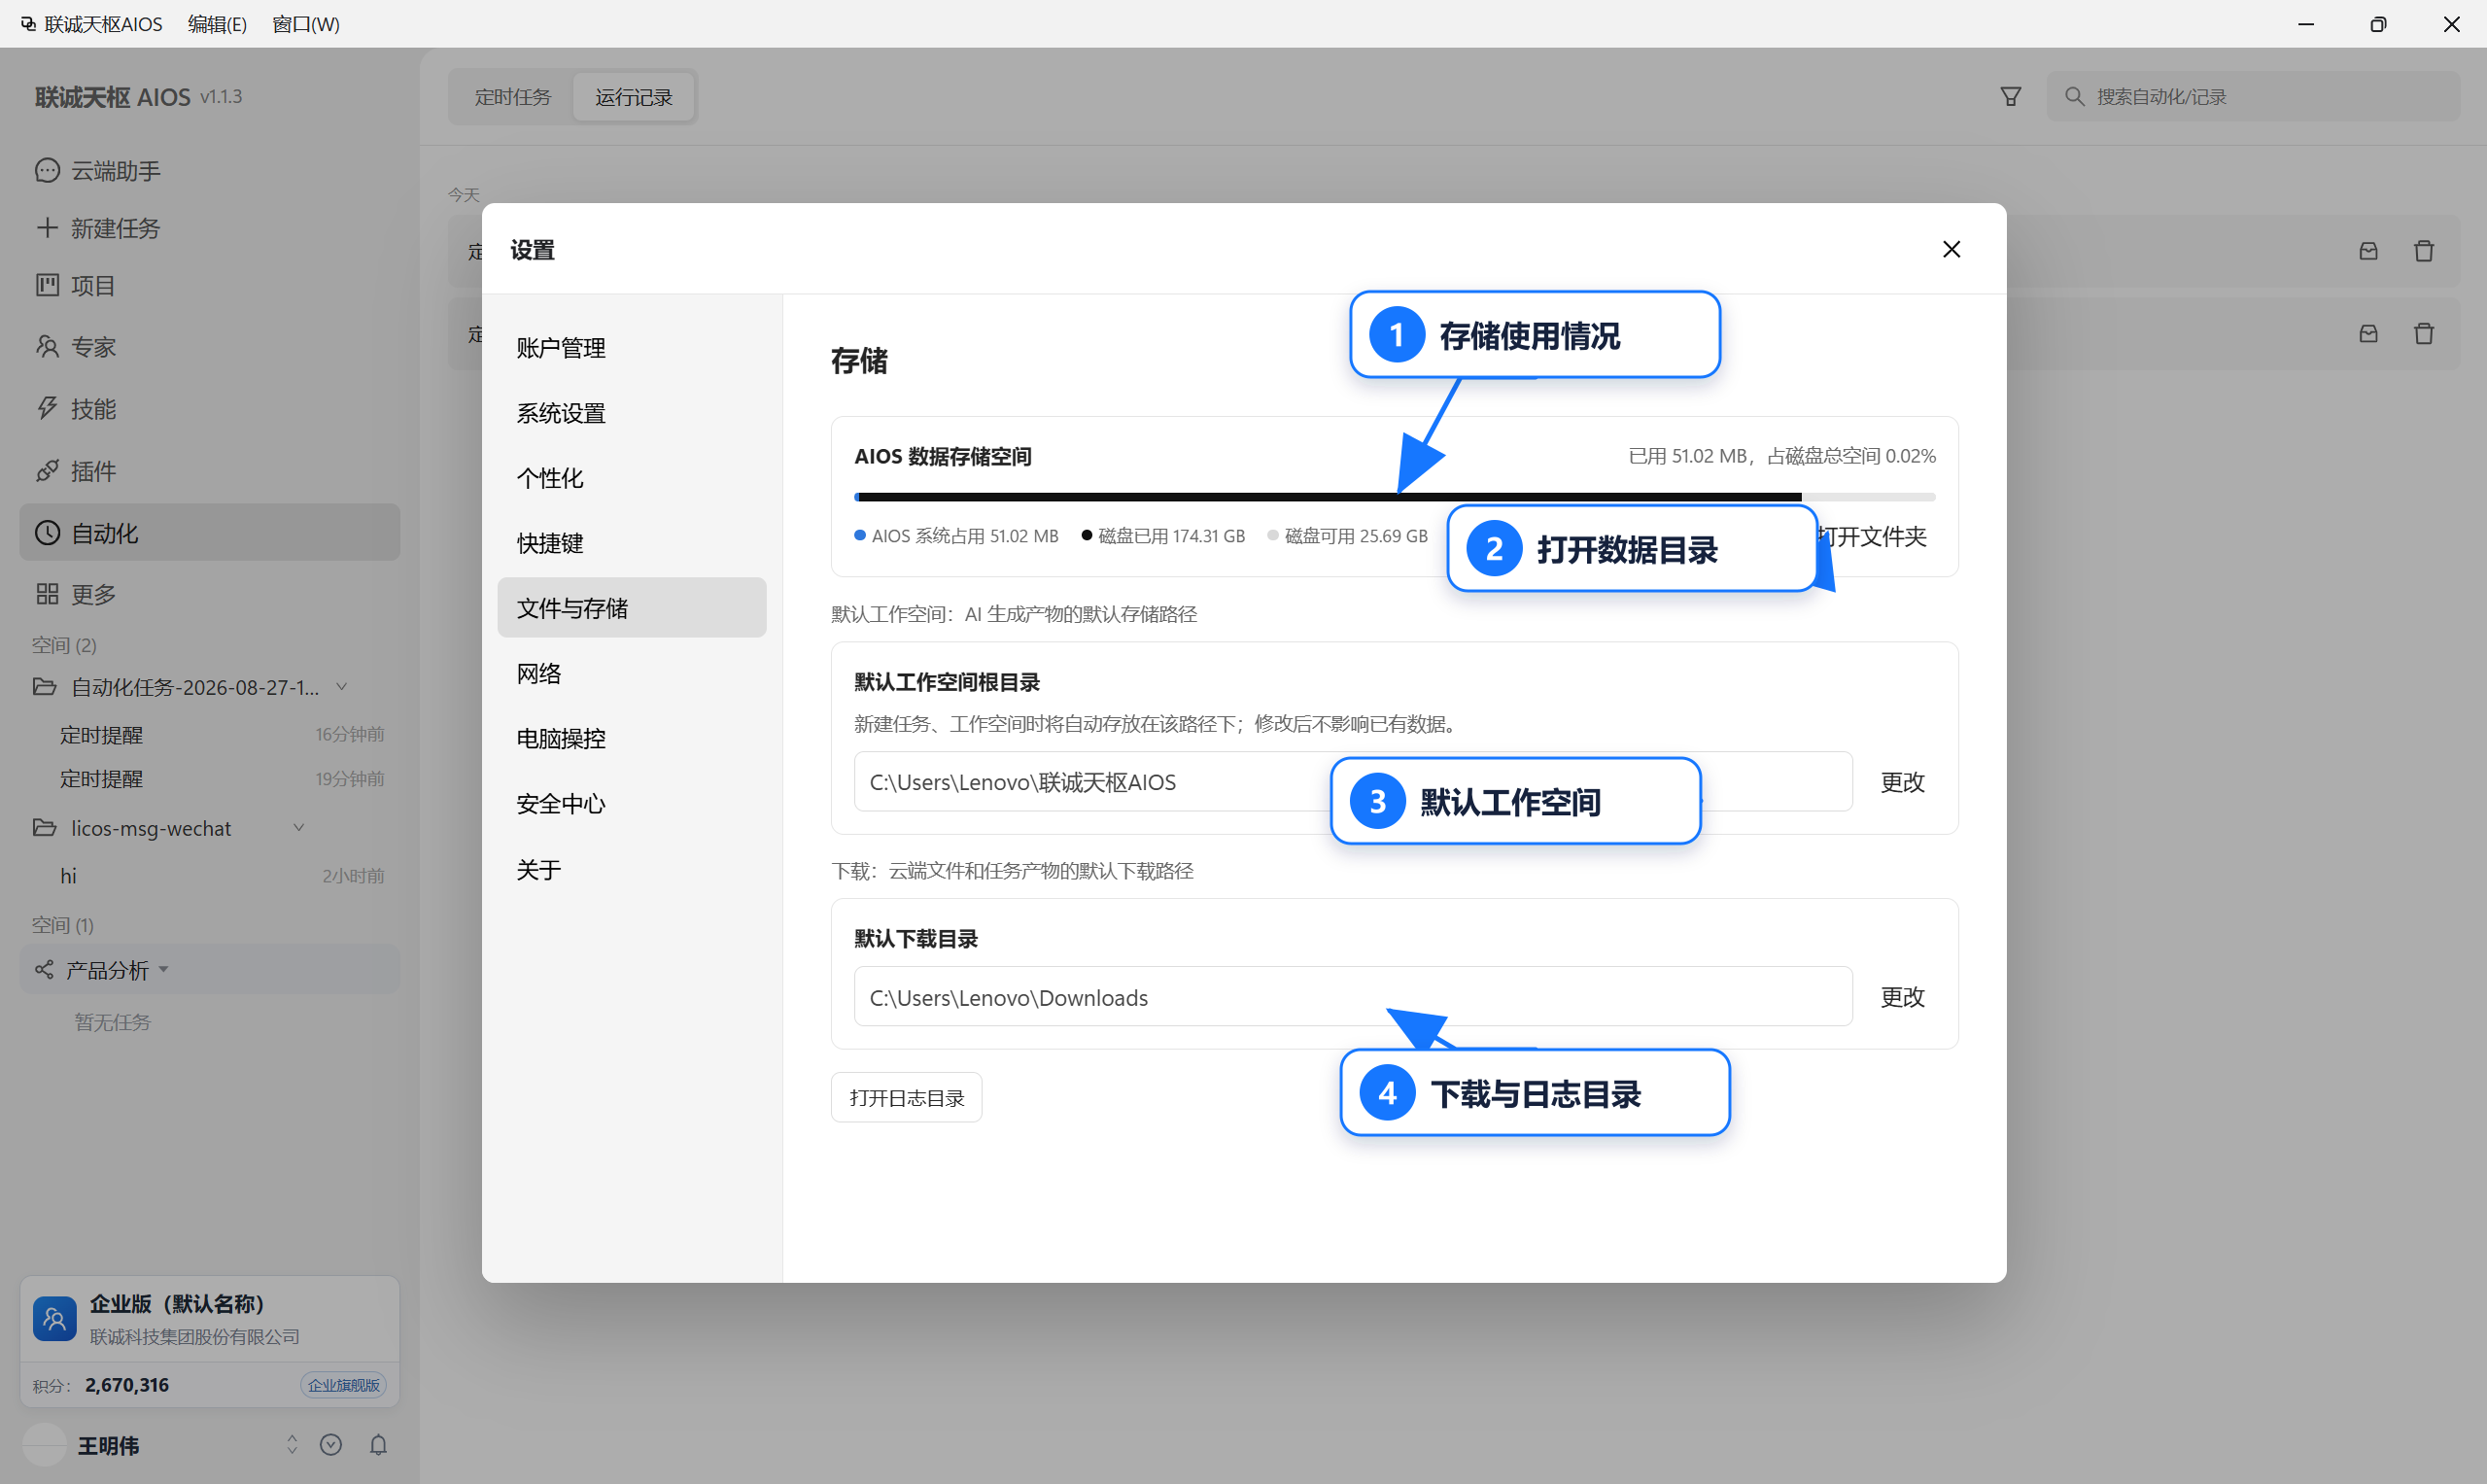The image size is (2487, 1484).
Task: Click the workspace root path field
Action: click(x=1353, y=782)
